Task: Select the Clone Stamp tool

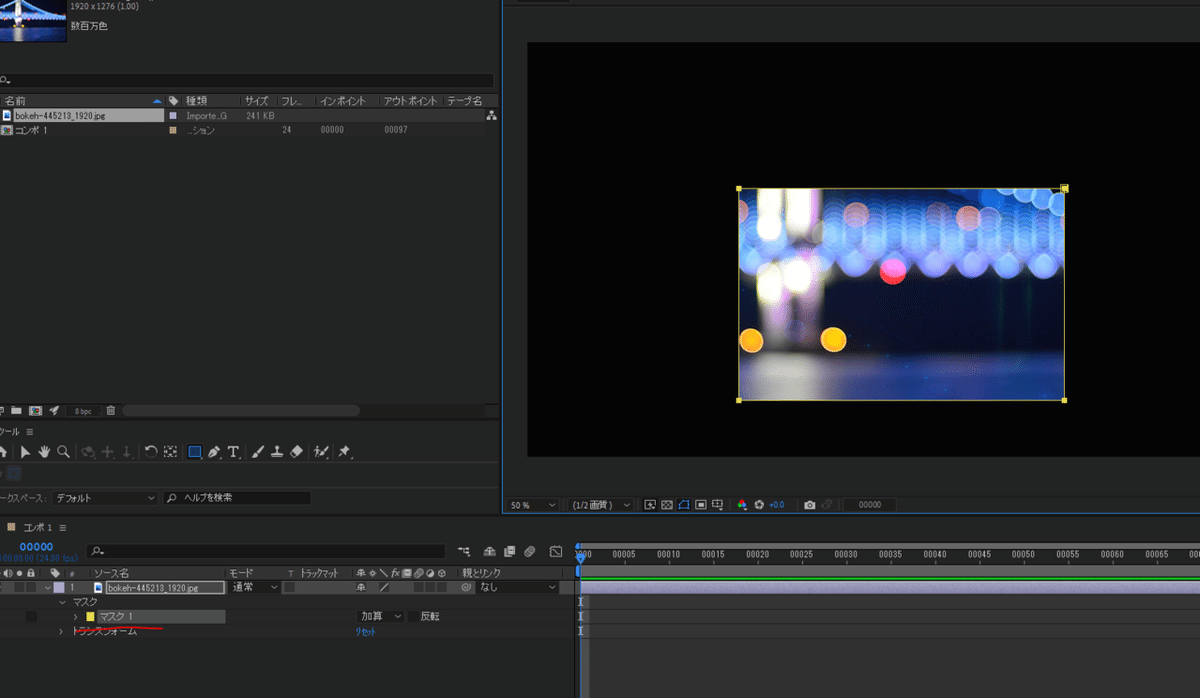Action: click(x=277, y=452)
